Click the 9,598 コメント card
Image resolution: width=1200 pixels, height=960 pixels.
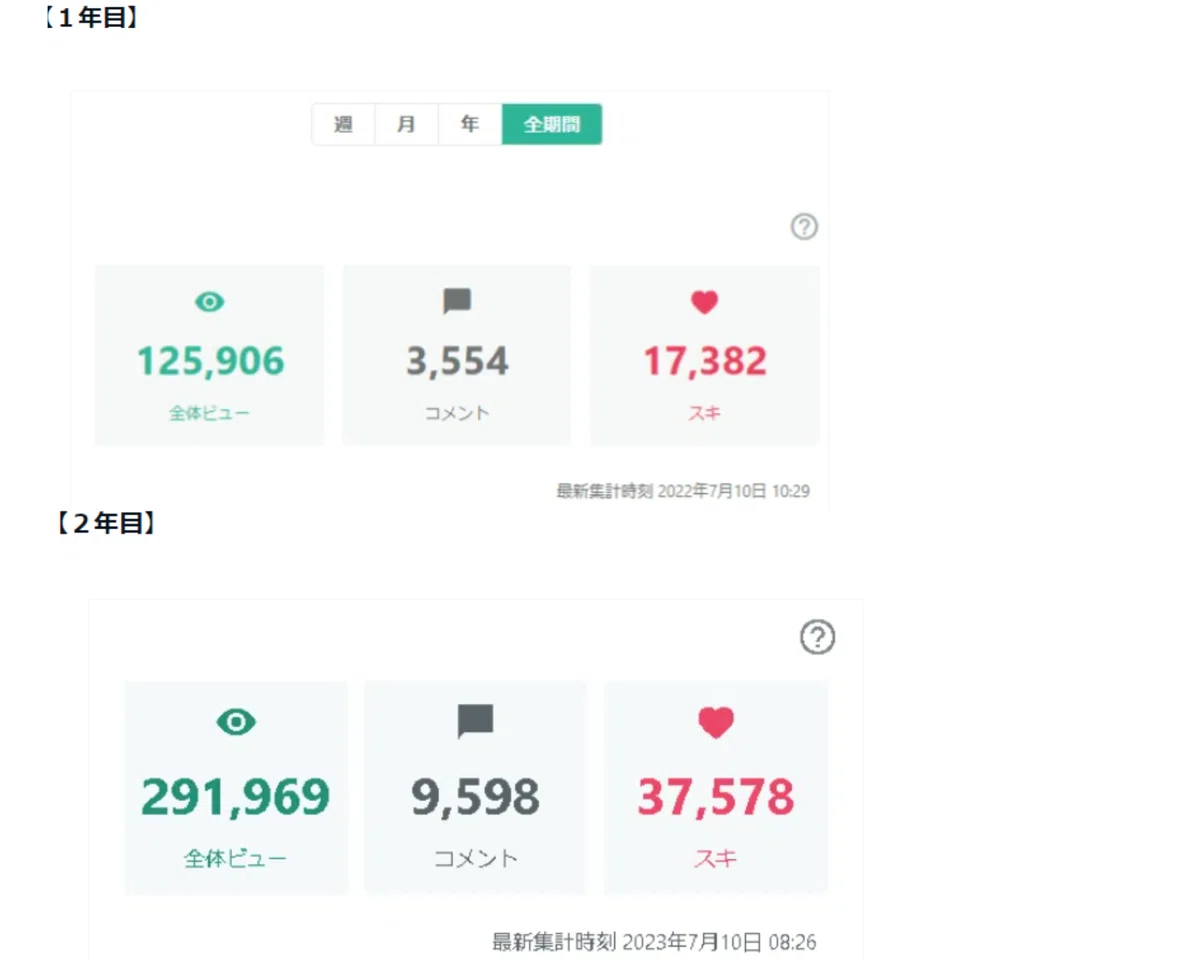tap(476, 787)
